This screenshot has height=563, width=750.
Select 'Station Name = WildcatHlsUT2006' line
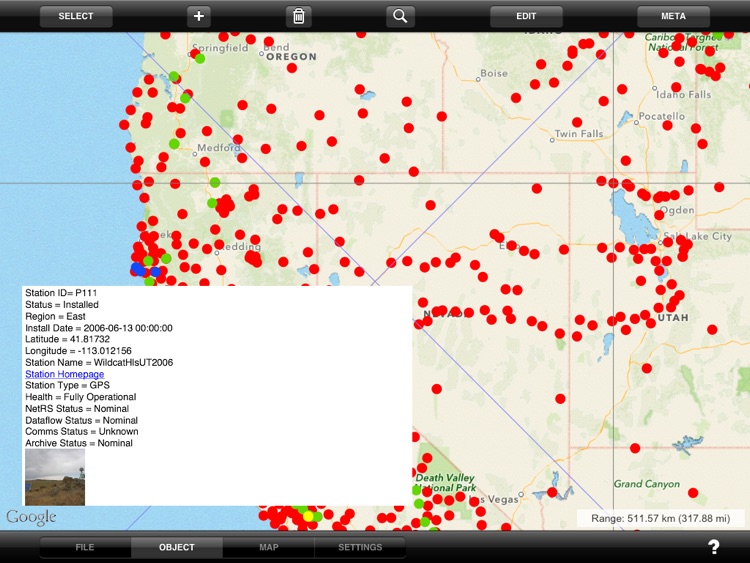99,363
